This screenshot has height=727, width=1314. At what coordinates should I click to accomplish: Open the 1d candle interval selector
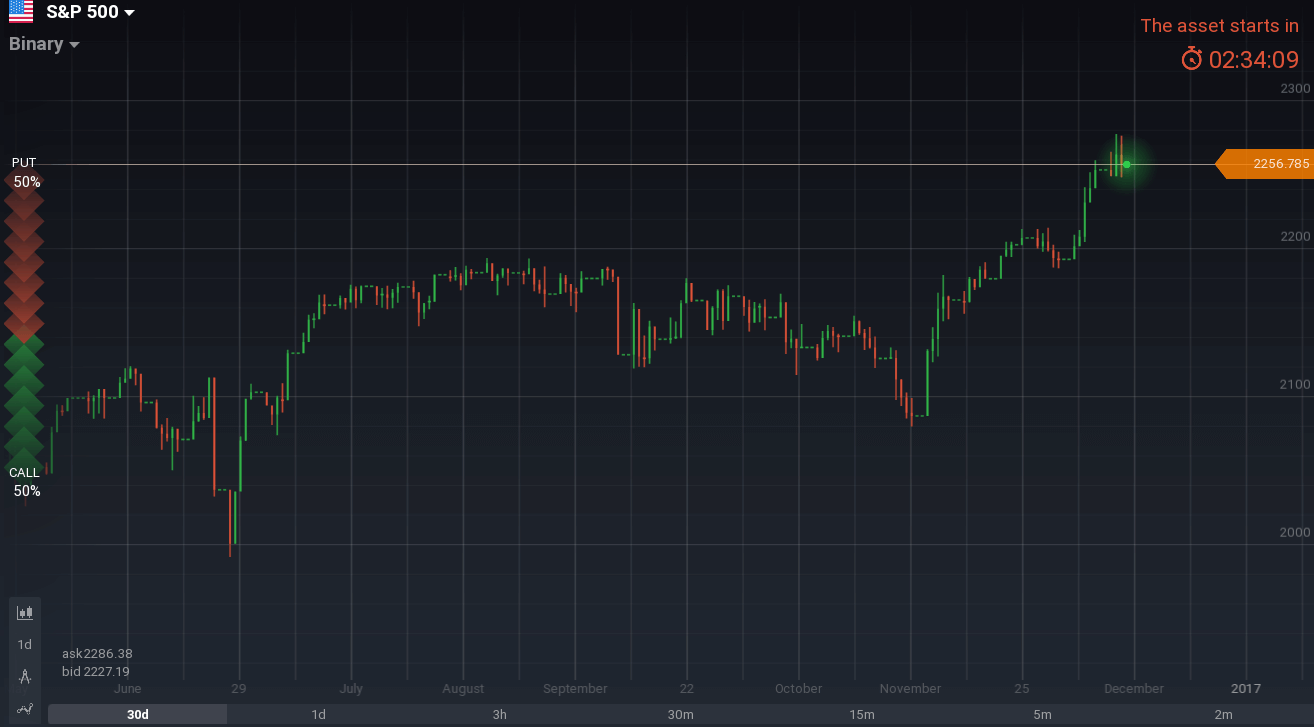pos(25,645)
